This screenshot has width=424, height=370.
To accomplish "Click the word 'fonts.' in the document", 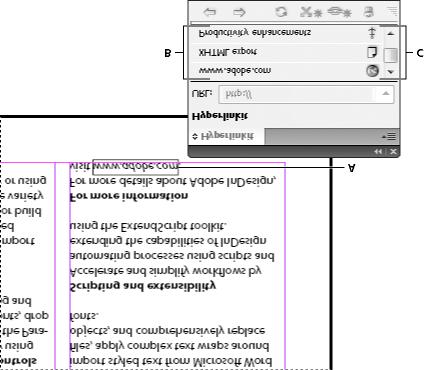I will coord(84,315).
